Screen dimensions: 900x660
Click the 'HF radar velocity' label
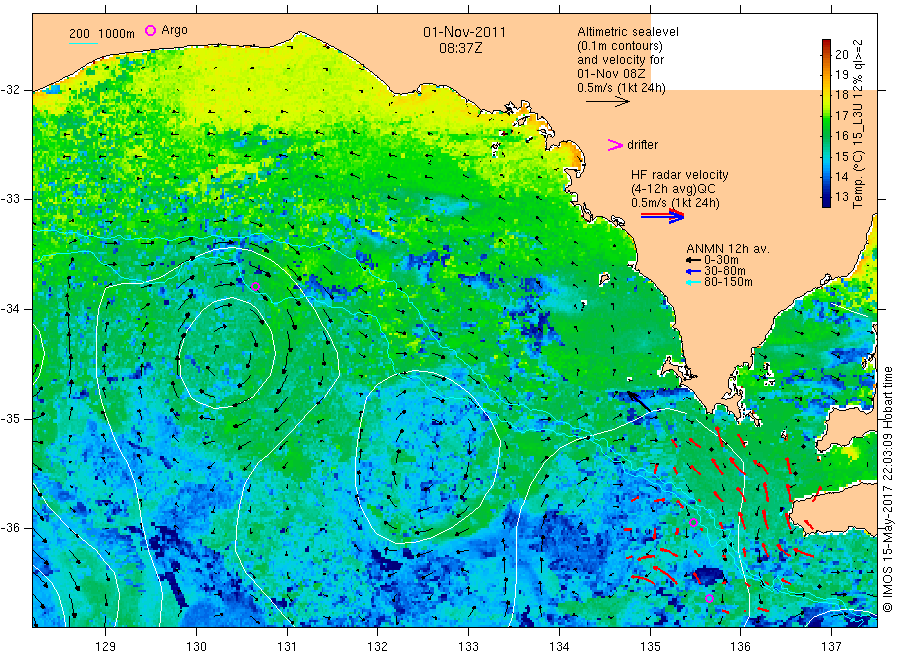[x=680, y=175]
